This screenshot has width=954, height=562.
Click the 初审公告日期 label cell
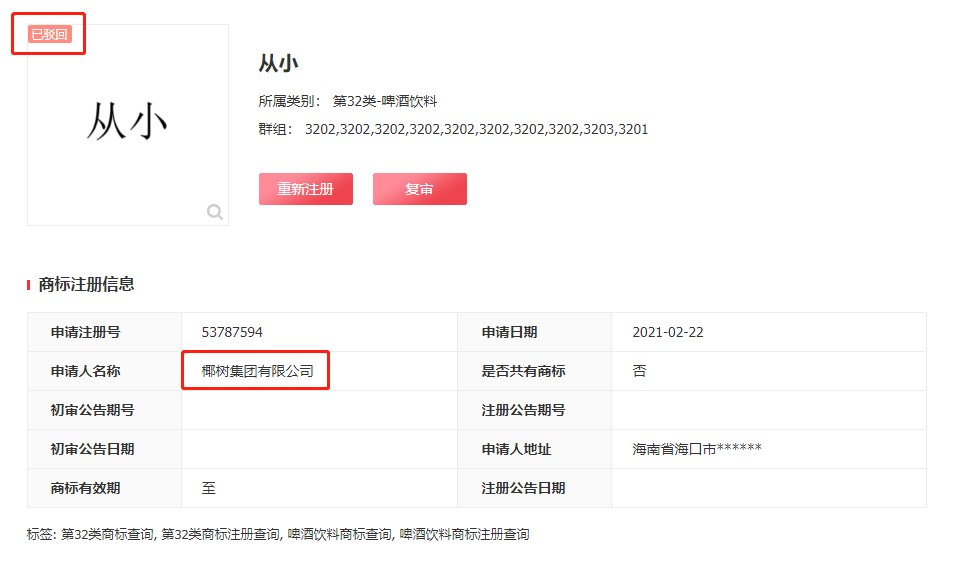(x=105, y=449)
